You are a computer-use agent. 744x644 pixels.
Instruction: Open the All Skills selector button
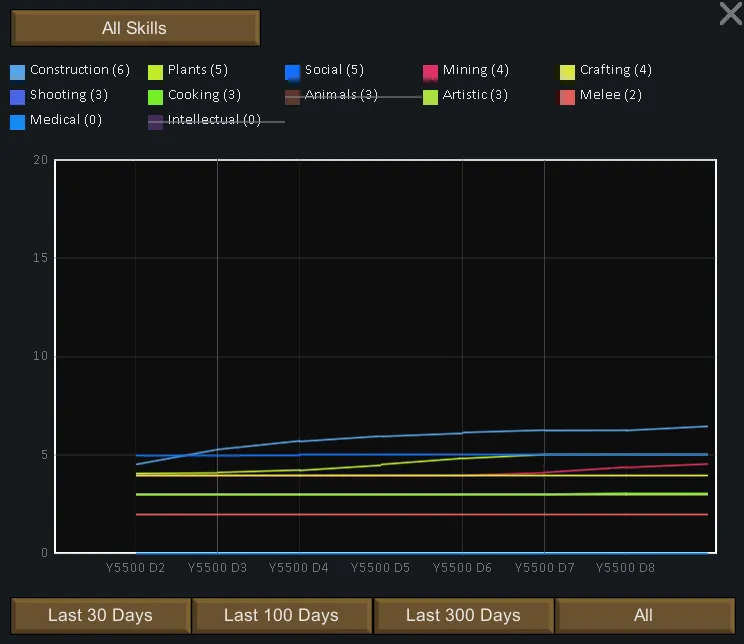tap(135, 28)
